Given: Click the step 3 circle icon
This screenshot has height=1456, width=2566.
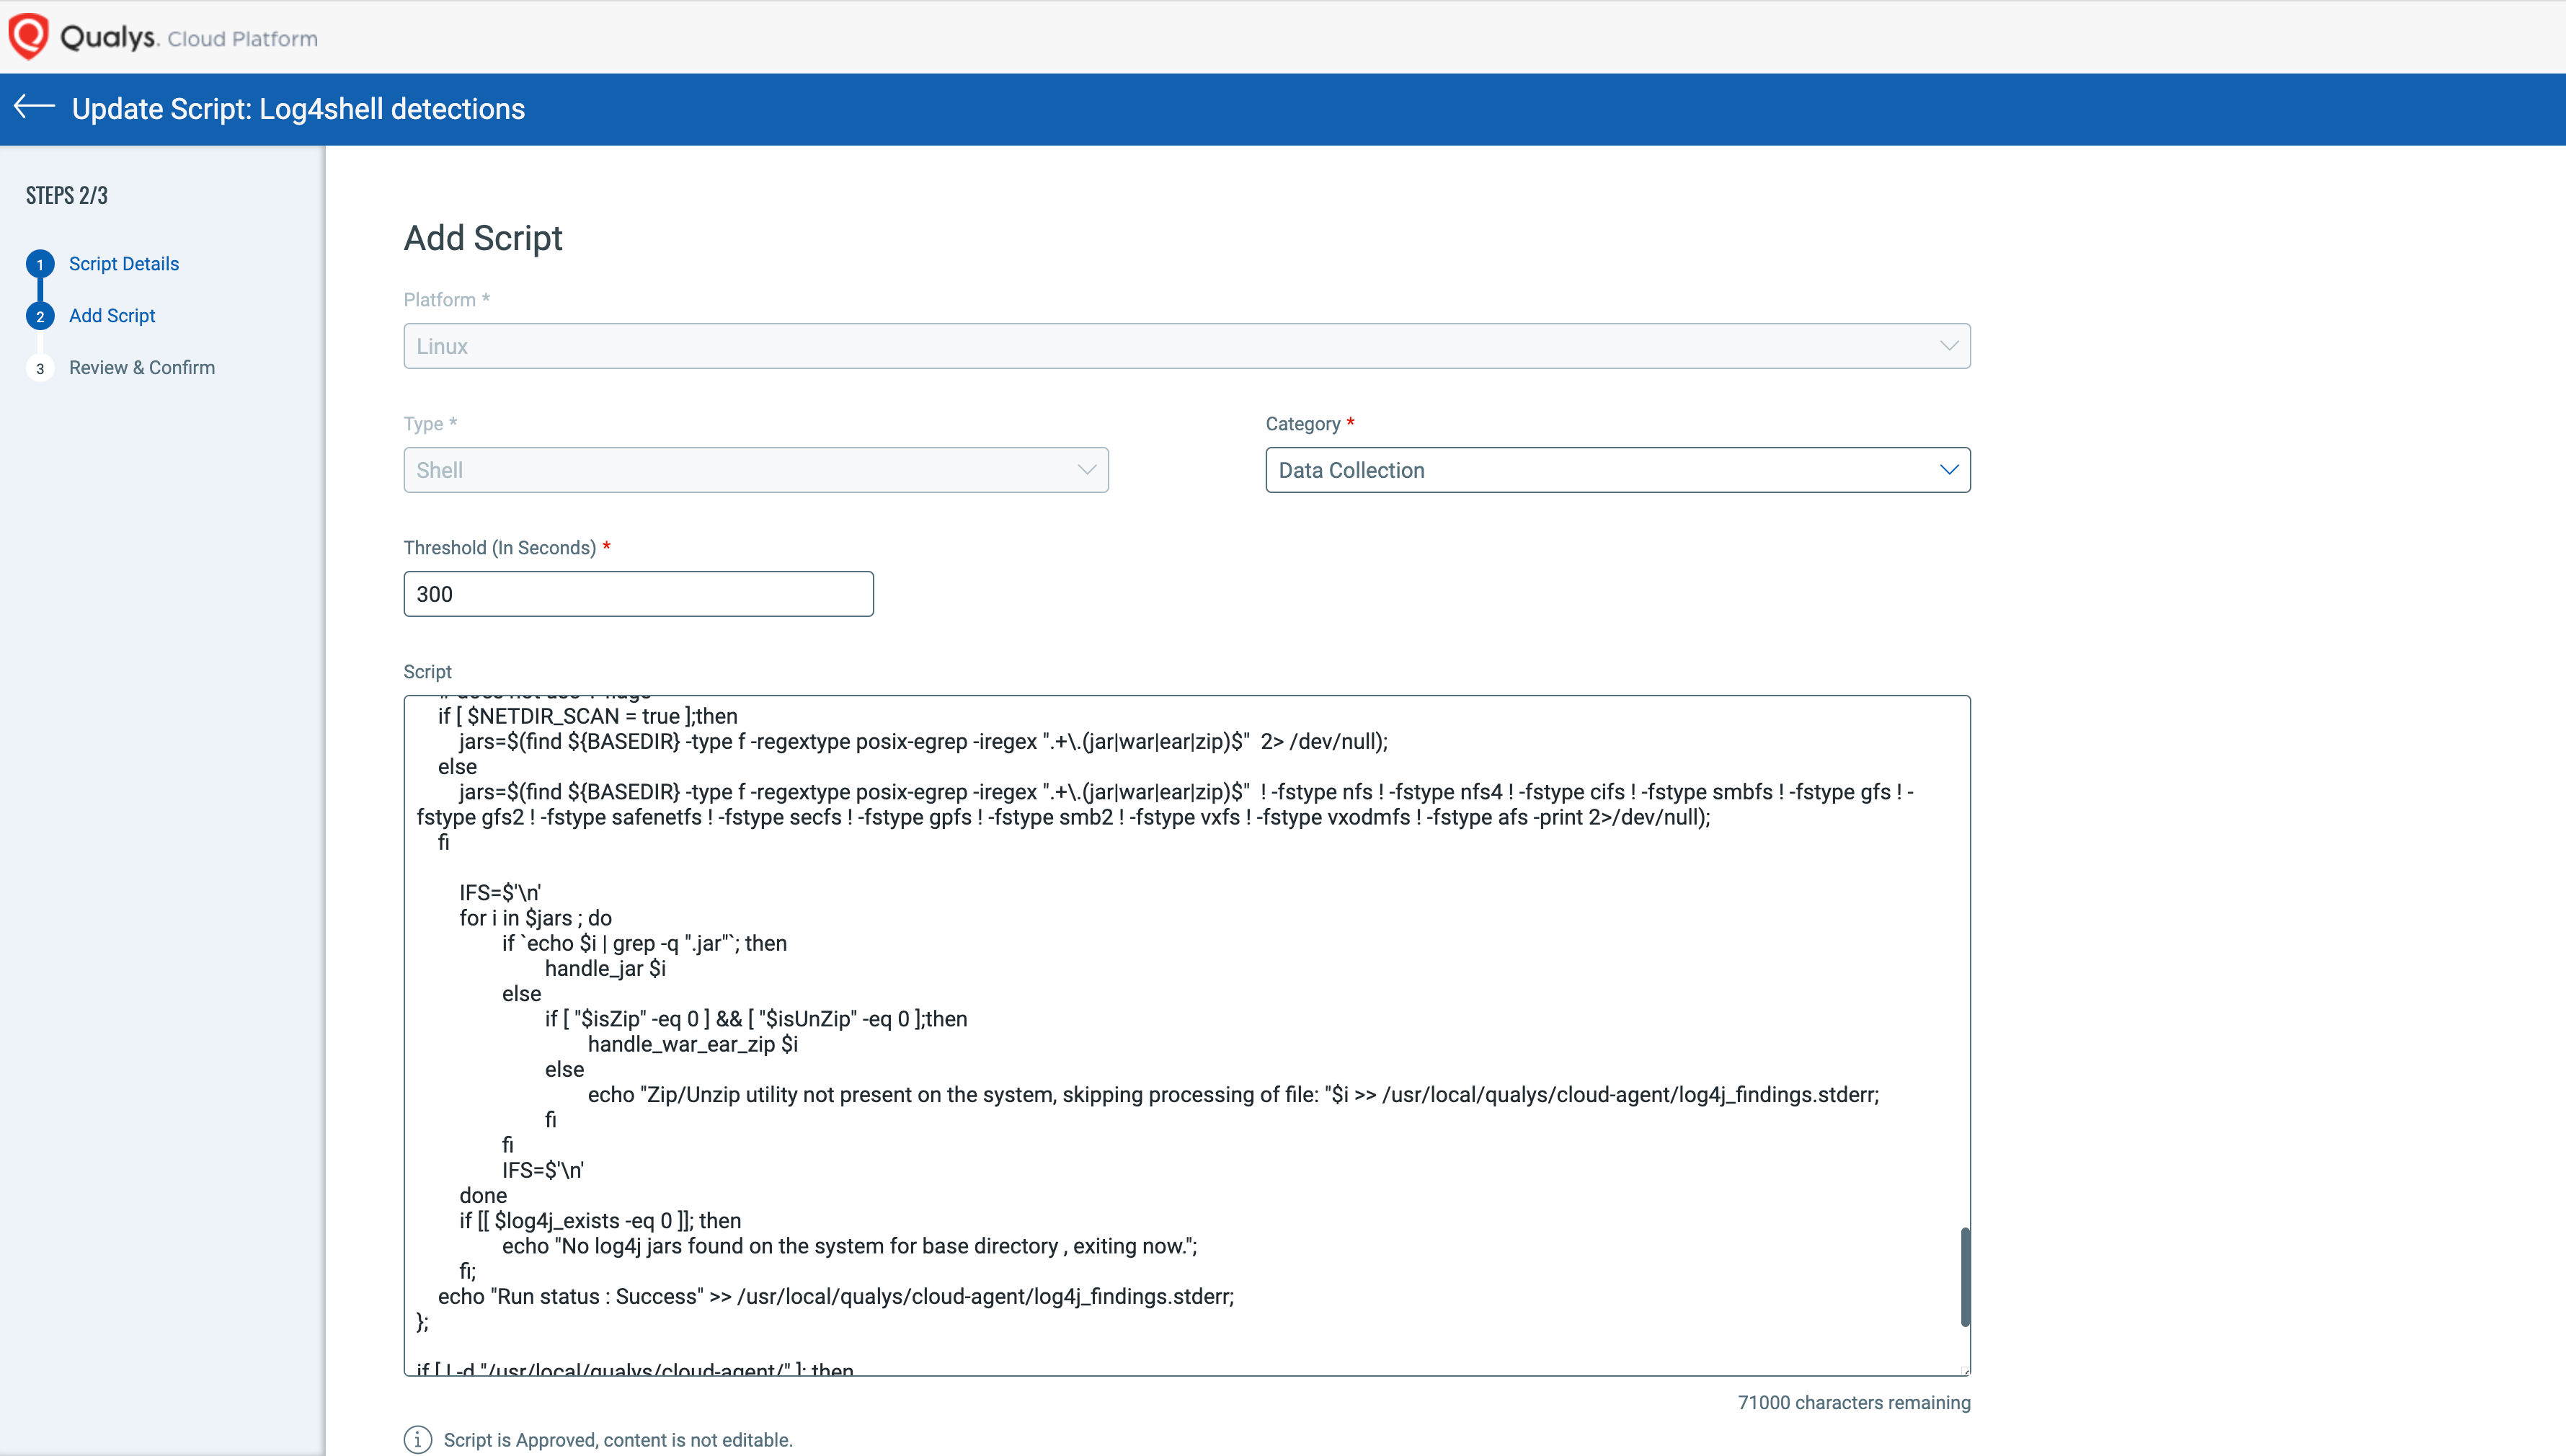Looking at the screenshot, I should [40, 368].
